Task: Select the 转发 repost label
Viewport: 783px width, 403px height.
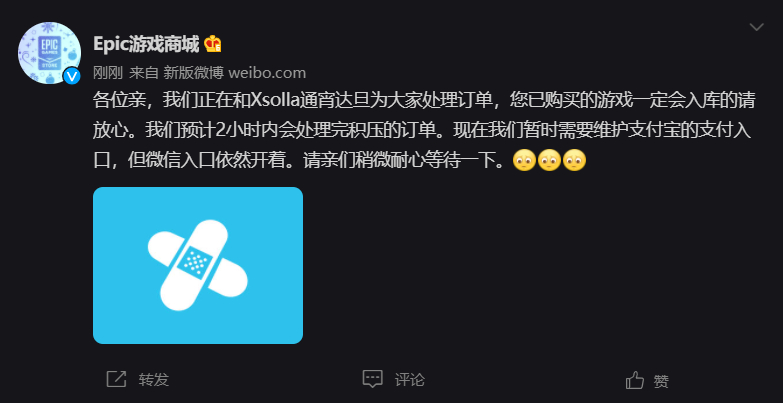Action: (154, 380)
